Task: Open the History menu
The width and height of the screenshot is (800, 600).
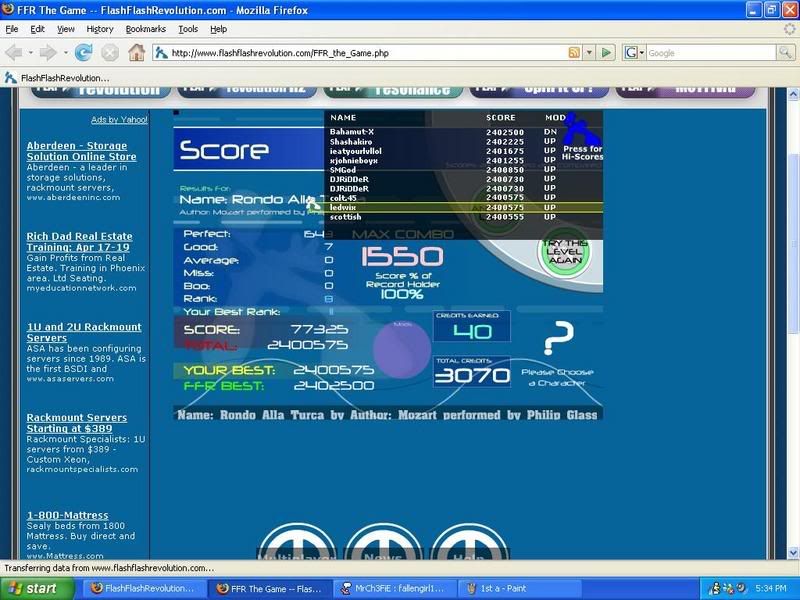Action: click(100, 29)
